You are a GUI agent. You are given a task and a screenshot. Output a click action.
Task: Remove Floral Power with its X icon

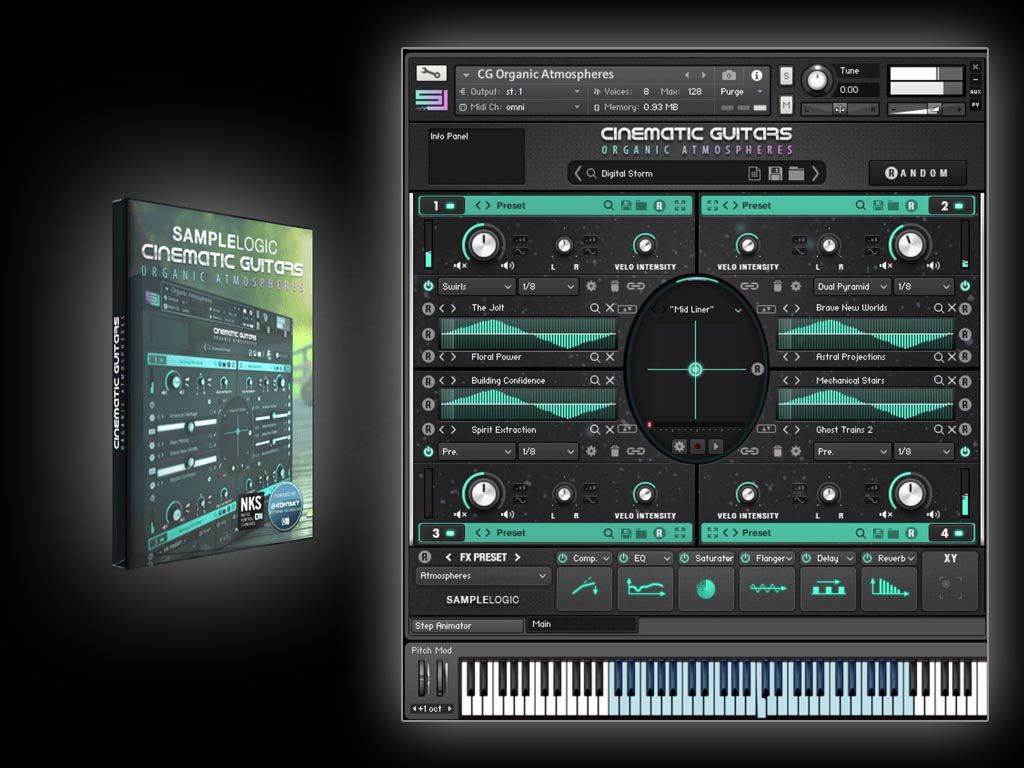click(610, 357)
